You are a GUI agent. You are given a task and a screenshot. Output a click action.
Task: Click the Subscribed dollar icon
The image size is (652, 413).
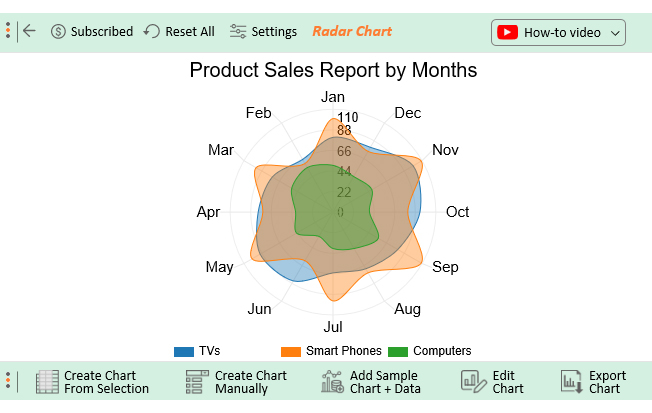58,32
